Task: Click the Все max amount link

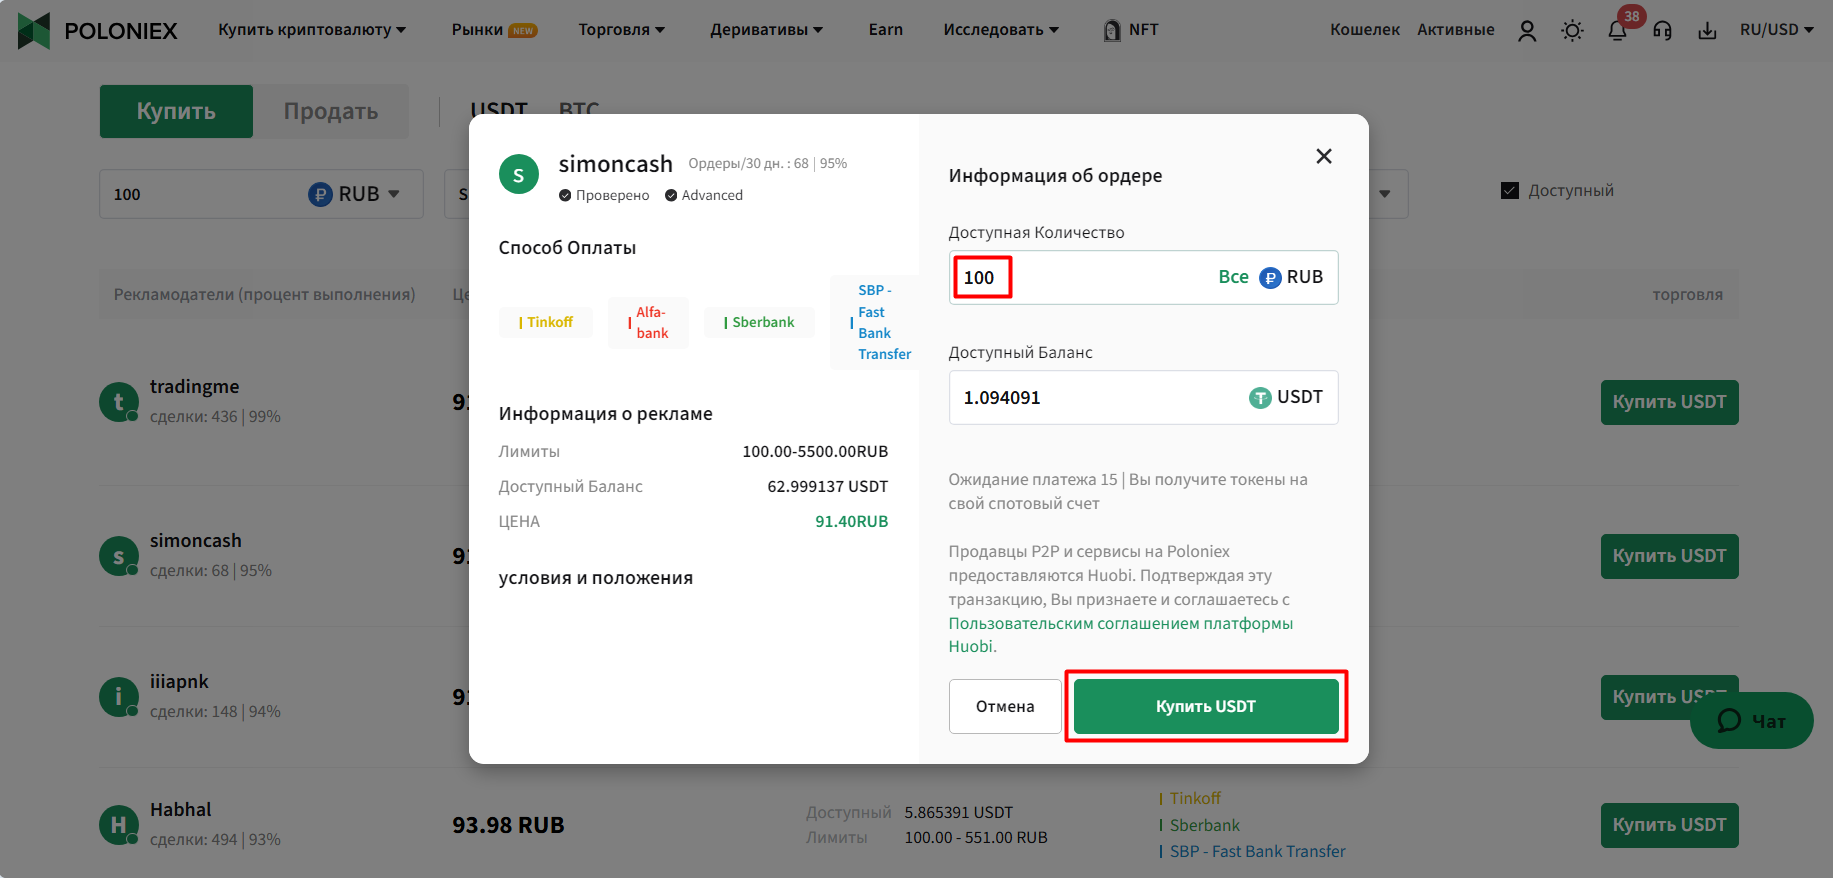Action: point(1233,277)
